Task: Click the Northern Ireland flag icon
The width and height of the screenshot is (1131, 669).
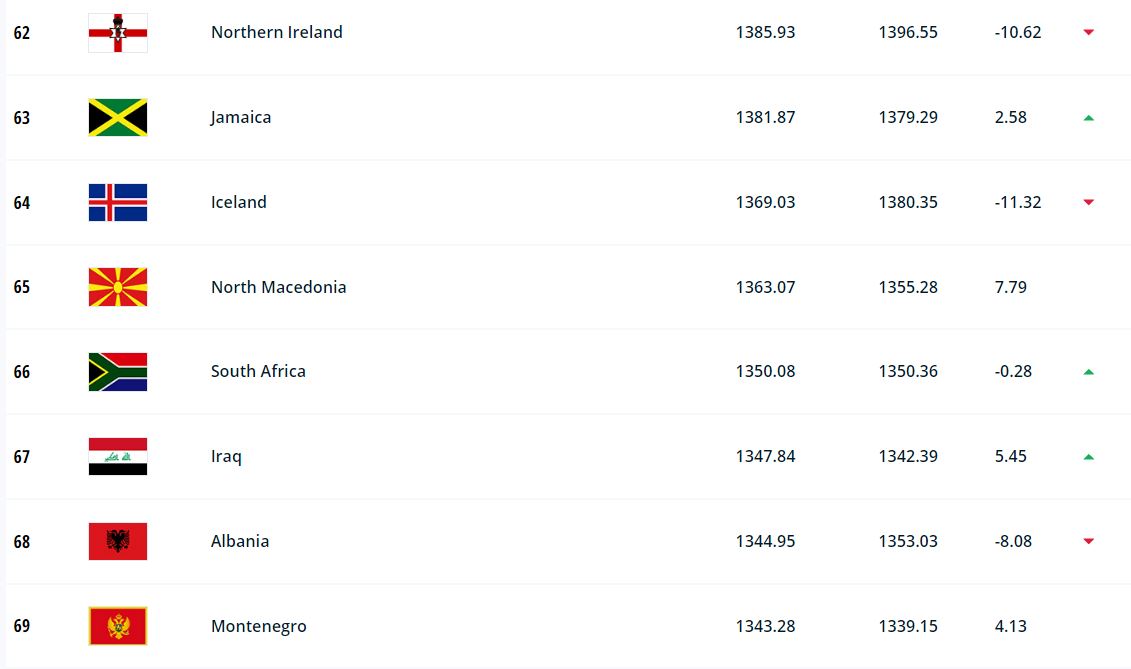Action: tap(118, 33)
